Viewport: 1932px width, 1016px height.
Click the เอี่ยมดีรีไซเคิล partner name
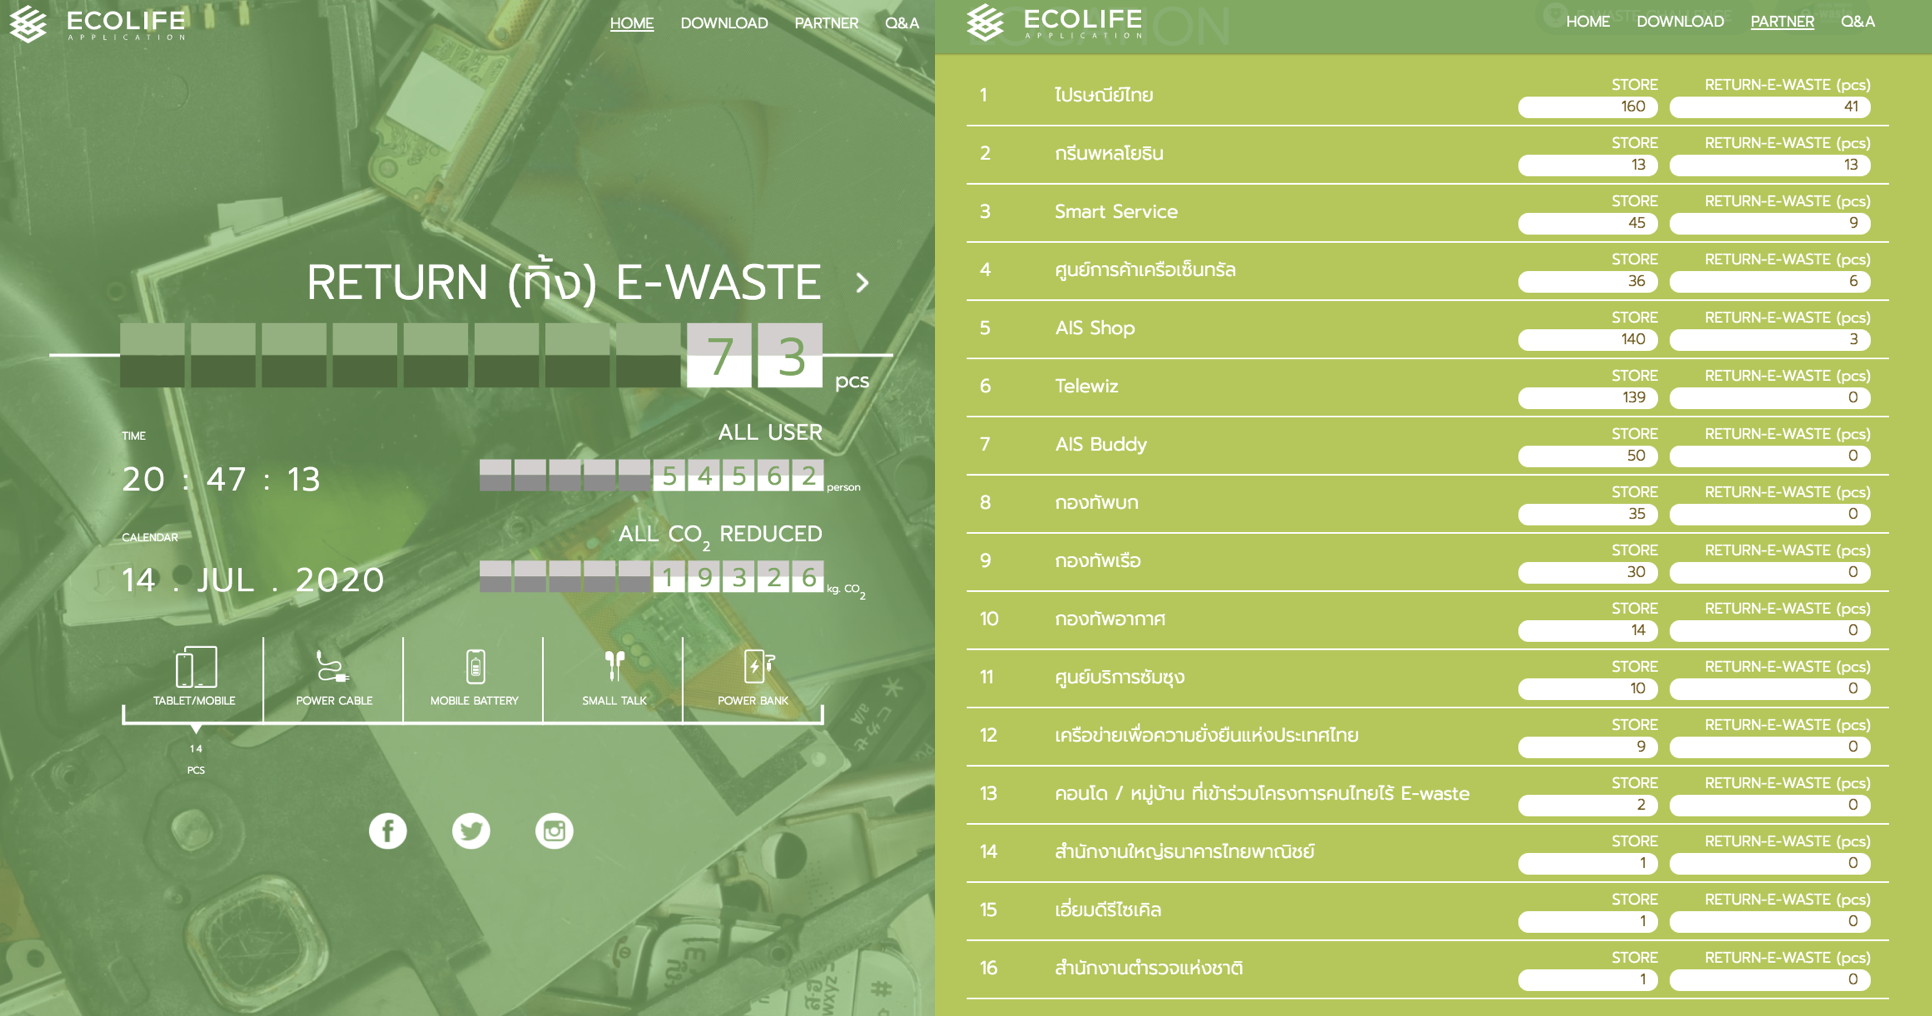click(x=1108, y=910)
